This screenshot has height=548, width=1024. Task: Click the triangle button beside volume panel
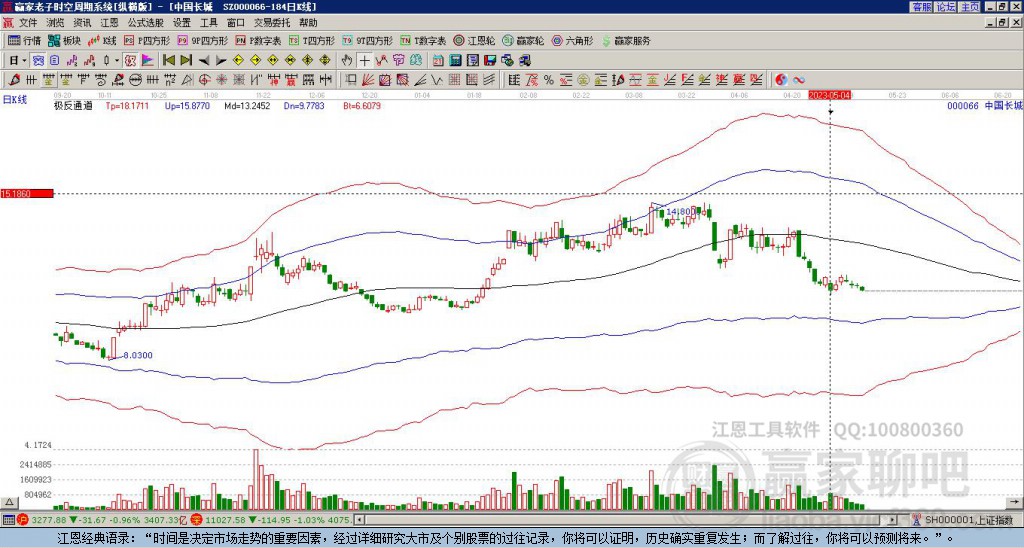click(x=9, y=503)
